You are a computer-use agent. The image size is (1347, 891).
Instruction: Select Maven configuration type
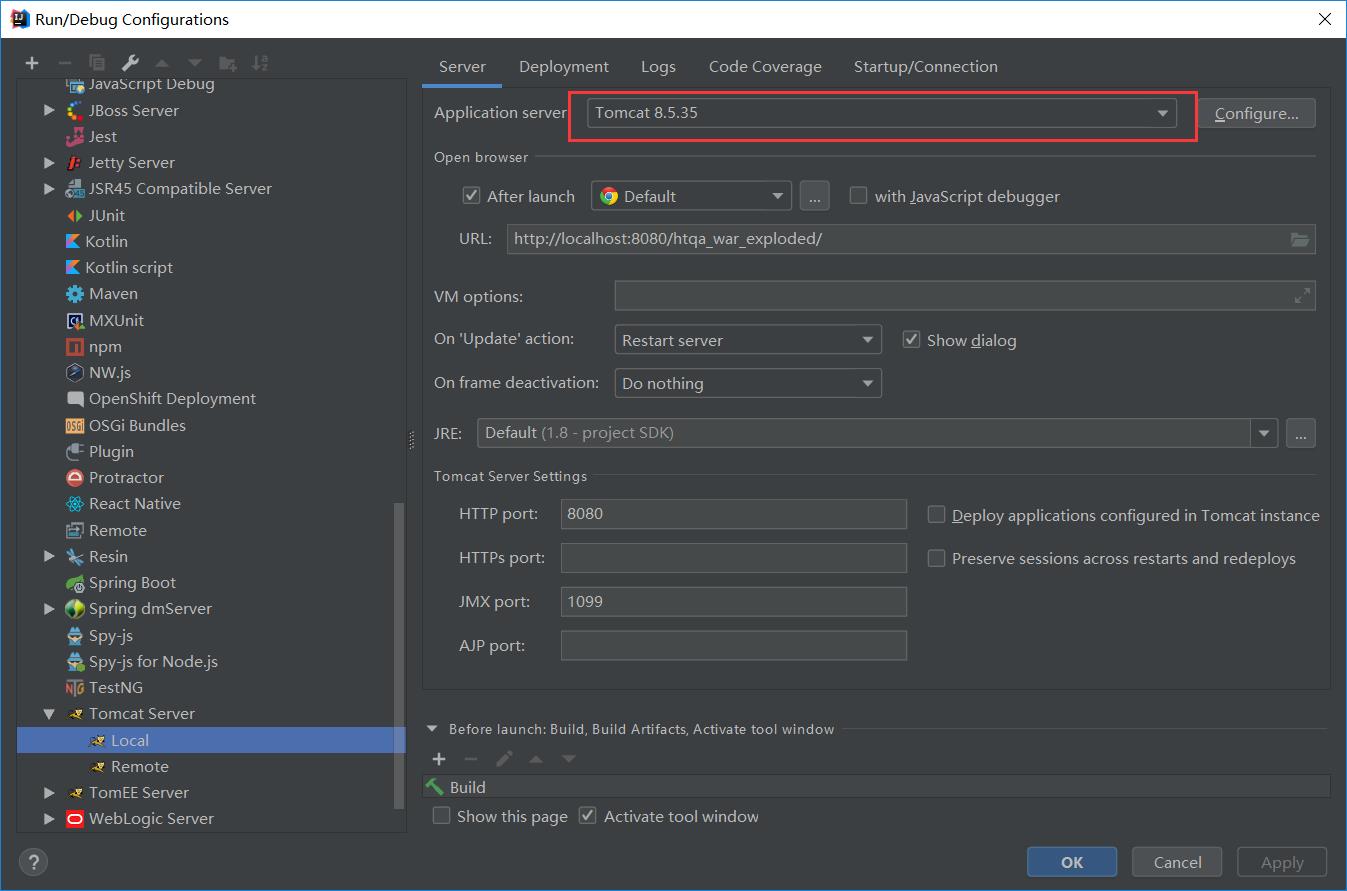(x=113, y=293)
